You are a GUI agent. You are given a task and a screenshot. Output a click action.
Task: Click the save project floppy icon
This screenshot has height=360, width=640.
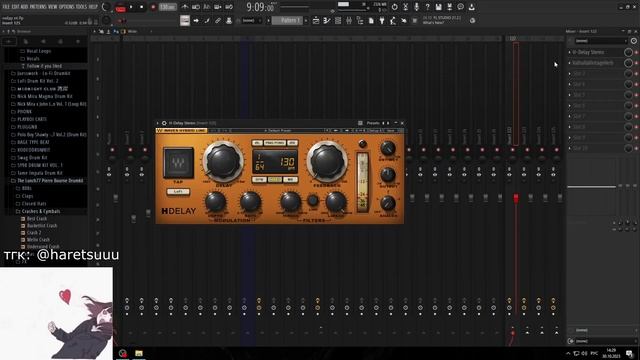pyautogui.click(x=438, y=7)
